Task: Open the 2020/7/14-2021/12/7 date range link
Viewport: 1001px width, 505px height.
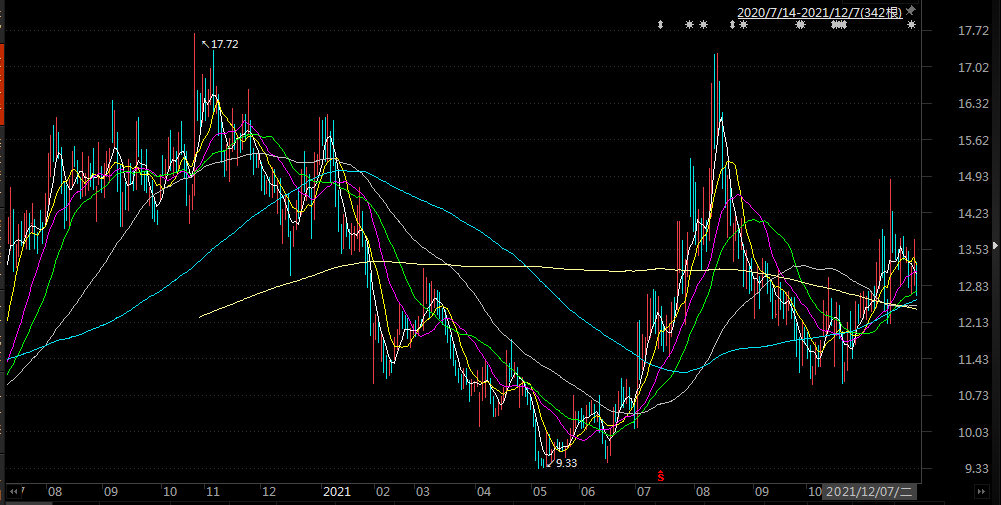Action: [819, 12]
